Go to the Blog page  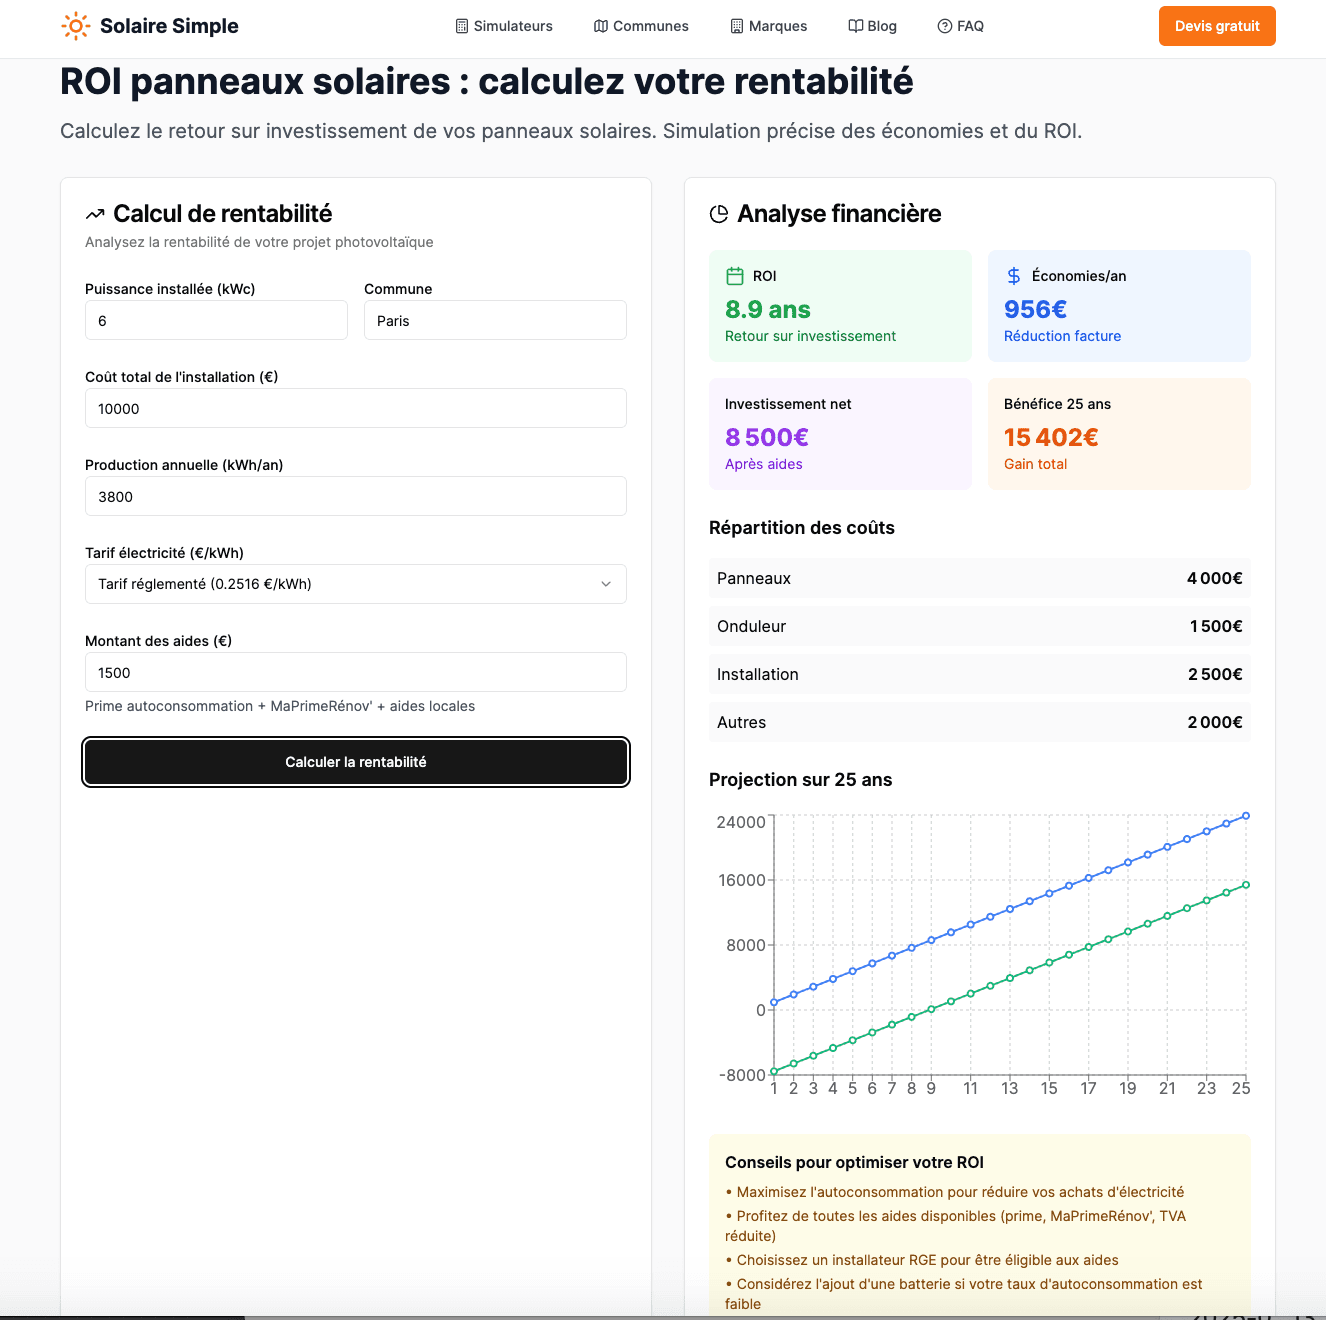point(873,26)
